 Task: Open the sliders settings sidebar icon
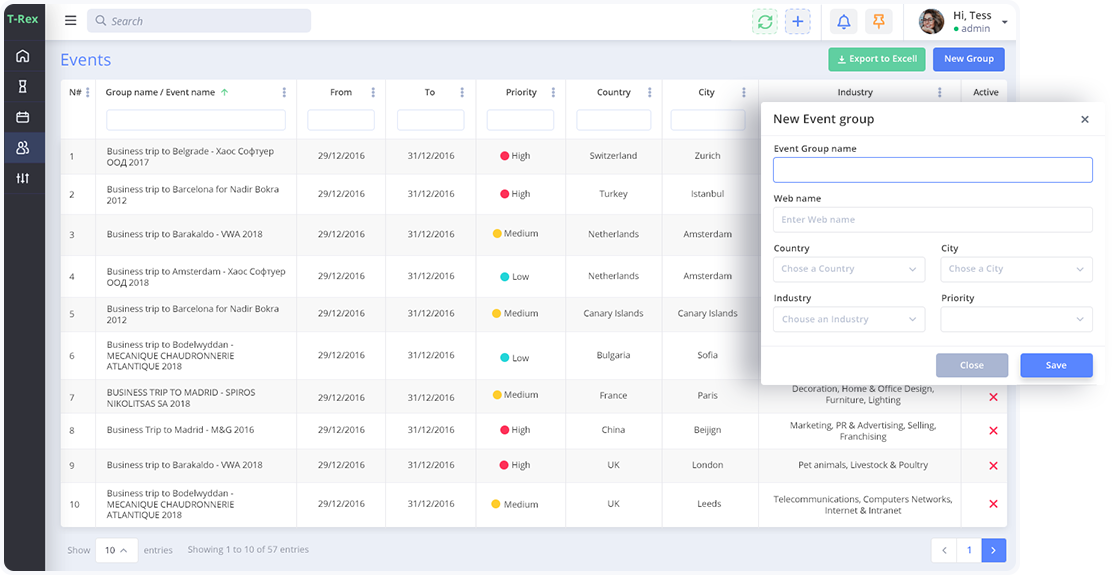click(23, 178)
